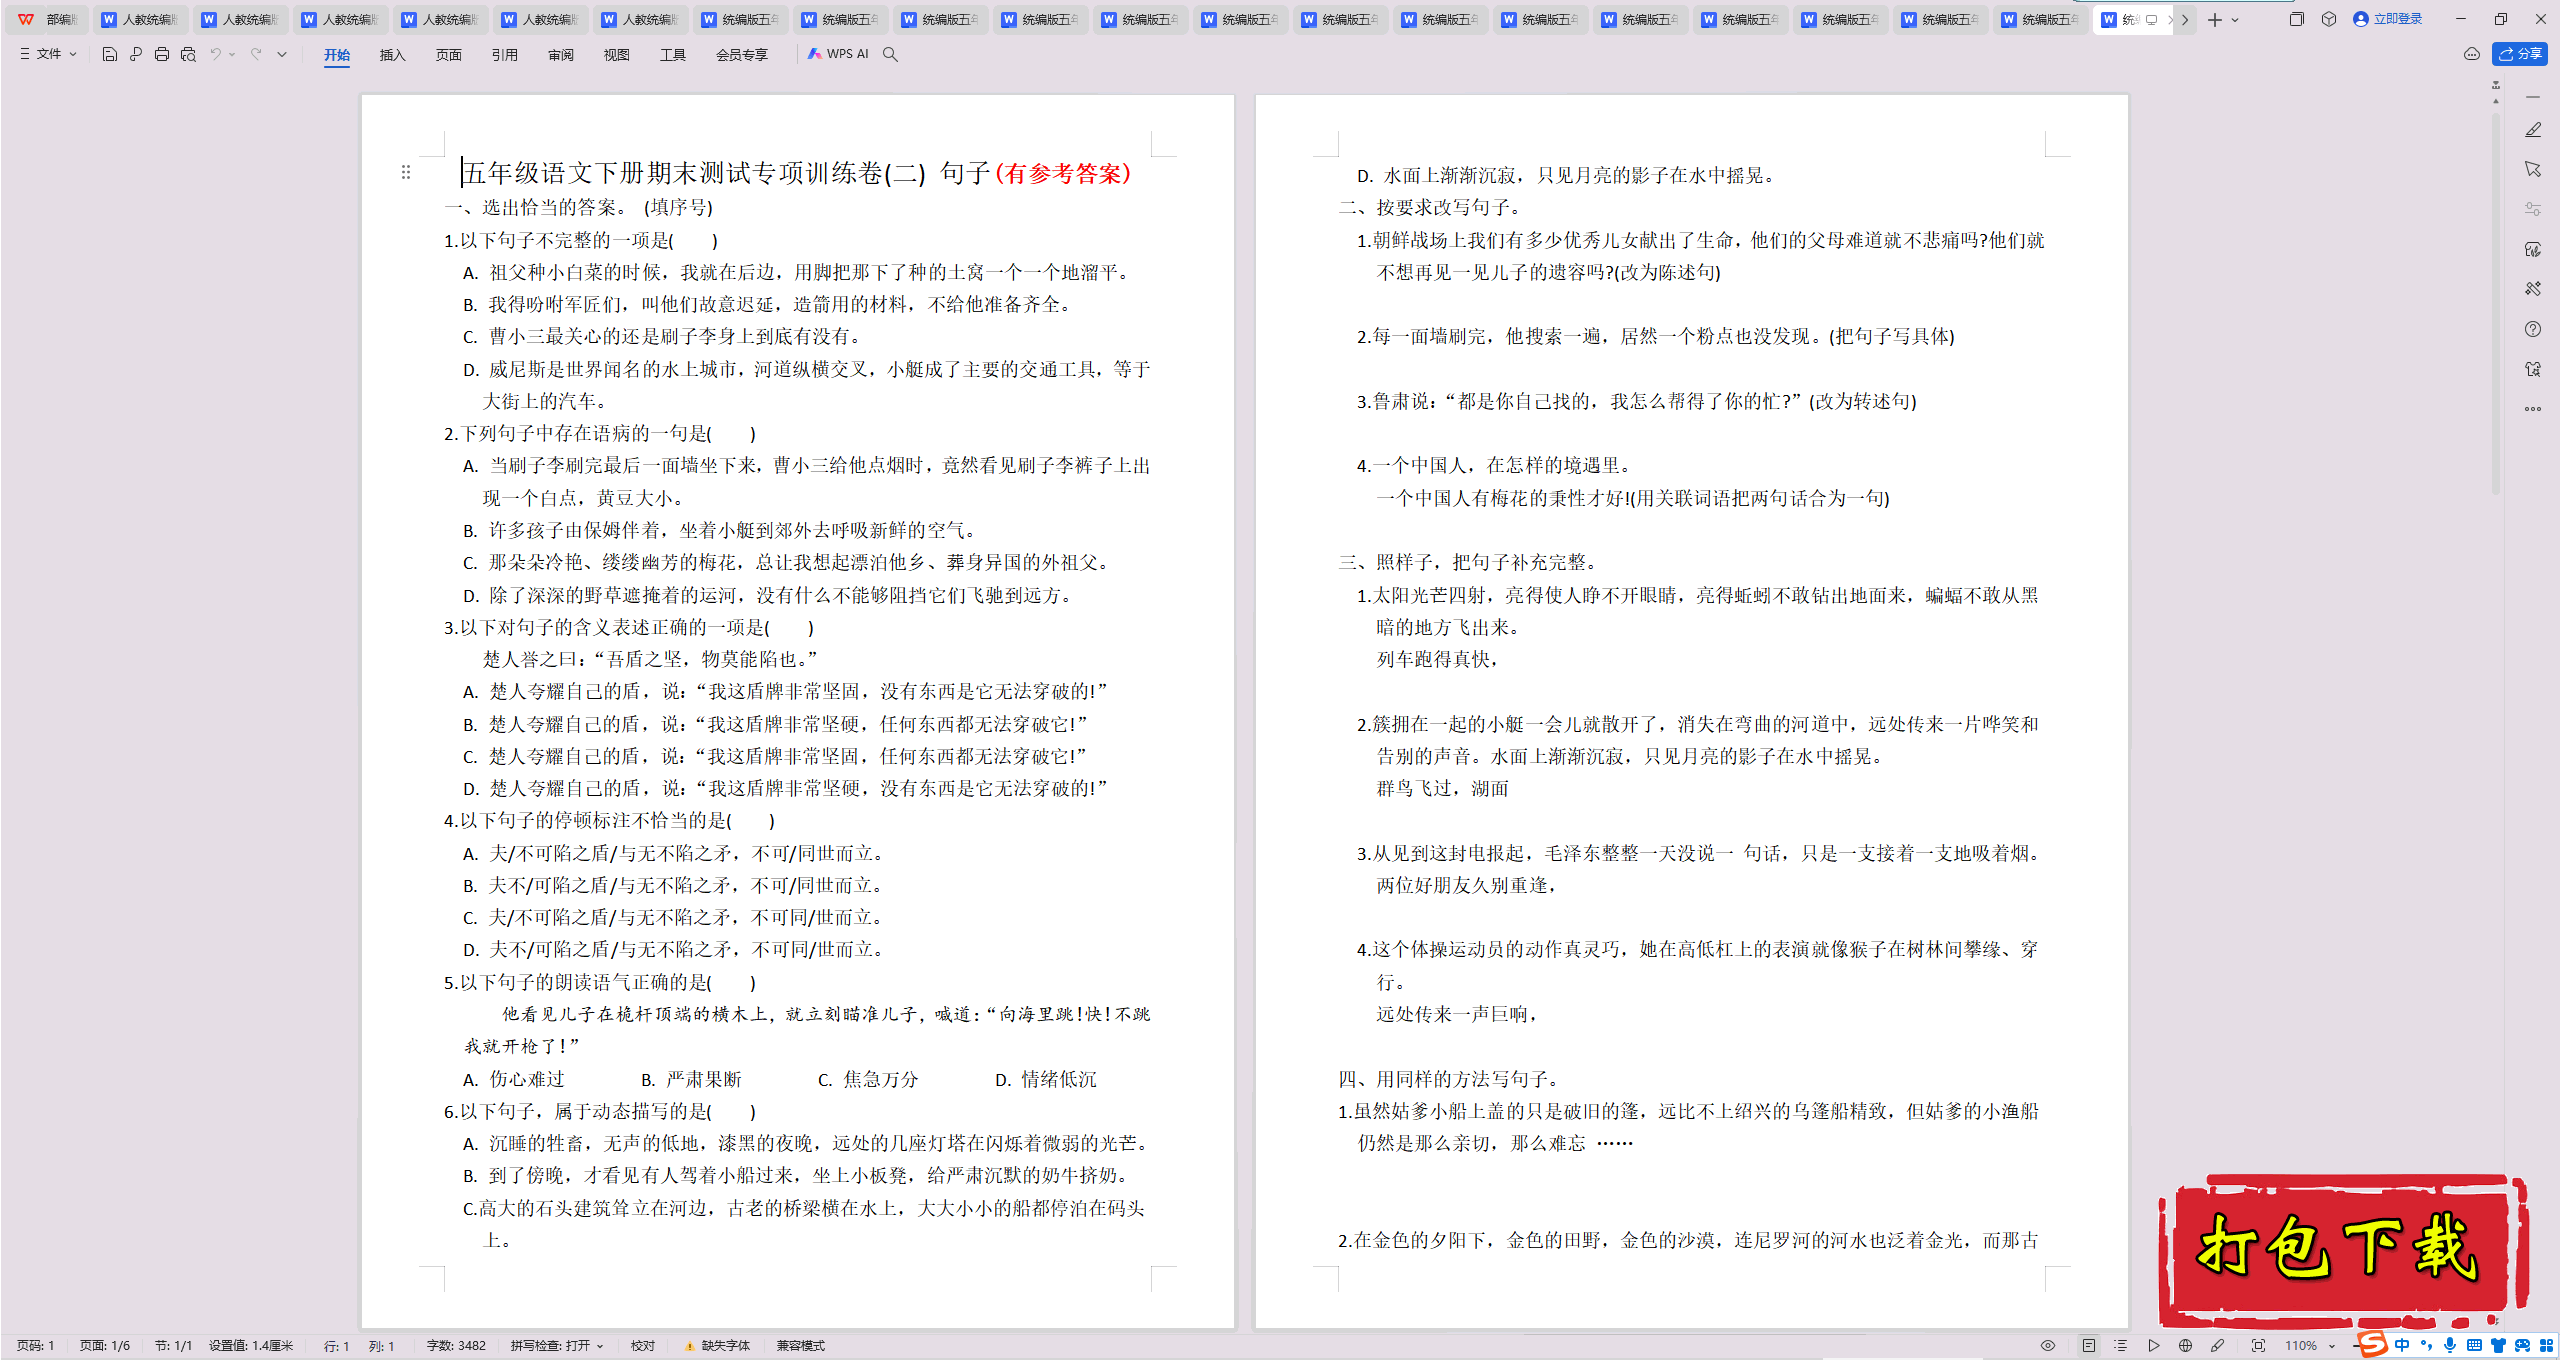Click the multi-window workspace icon

pyautogui.click(x=2297, y=19)
